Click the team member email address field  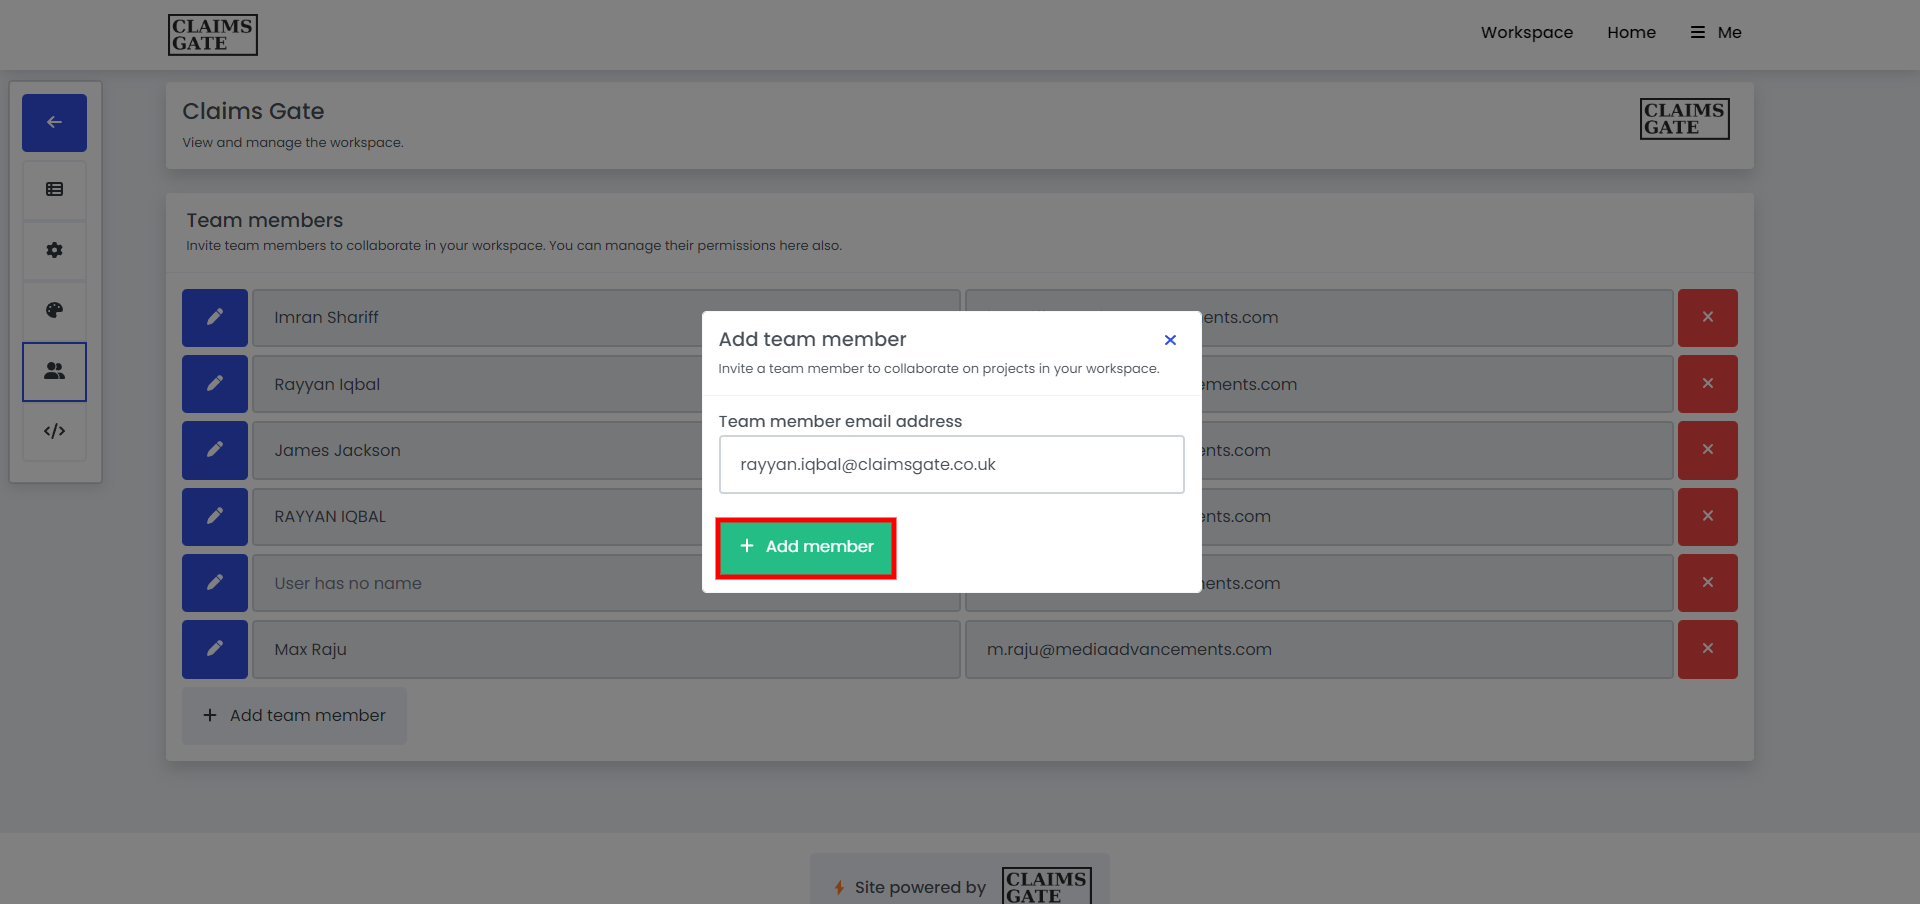coord(951,465)
